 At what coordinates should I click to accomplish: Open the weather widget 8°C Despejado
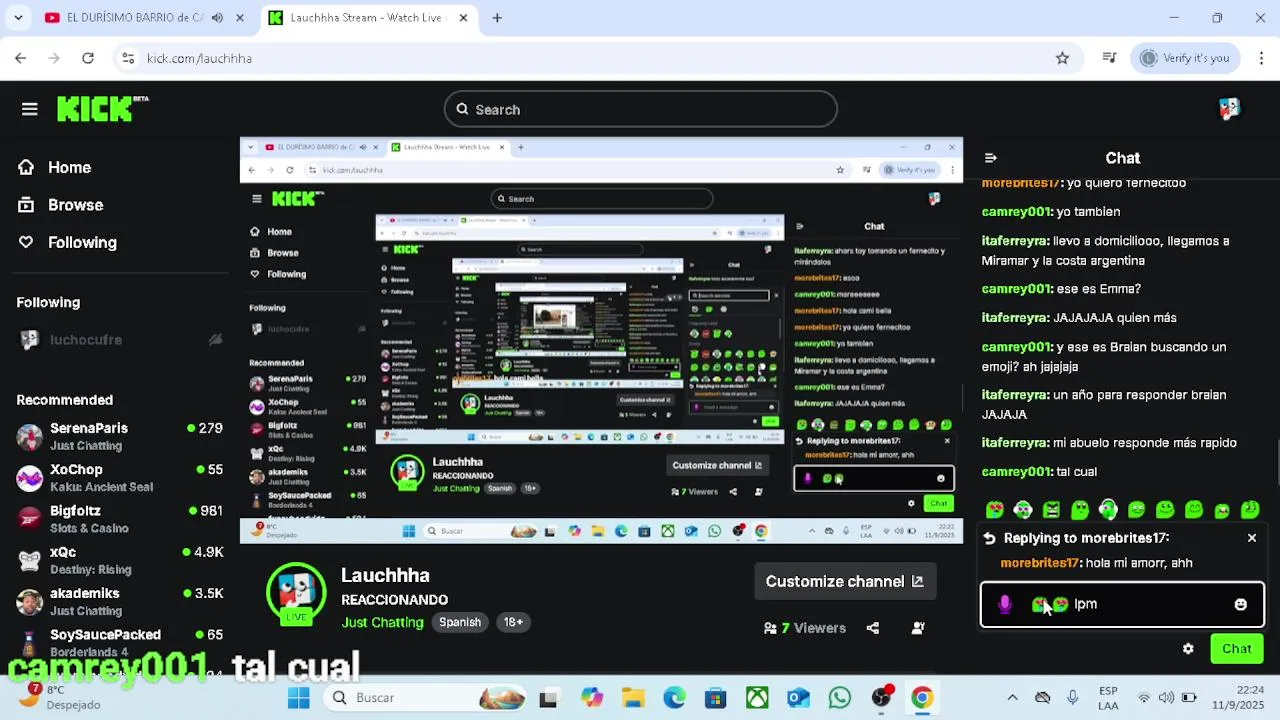tap(58, 697)
